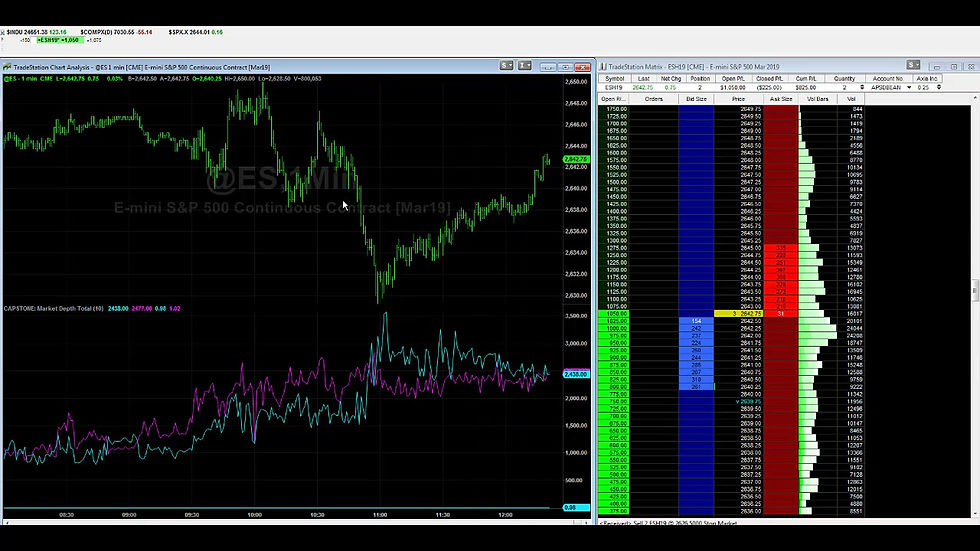Image resolution: width=980 pixels, height=551 pixels.
Task: Click the yellow 2642.75 last price cell
Action: tap(738, 314)
